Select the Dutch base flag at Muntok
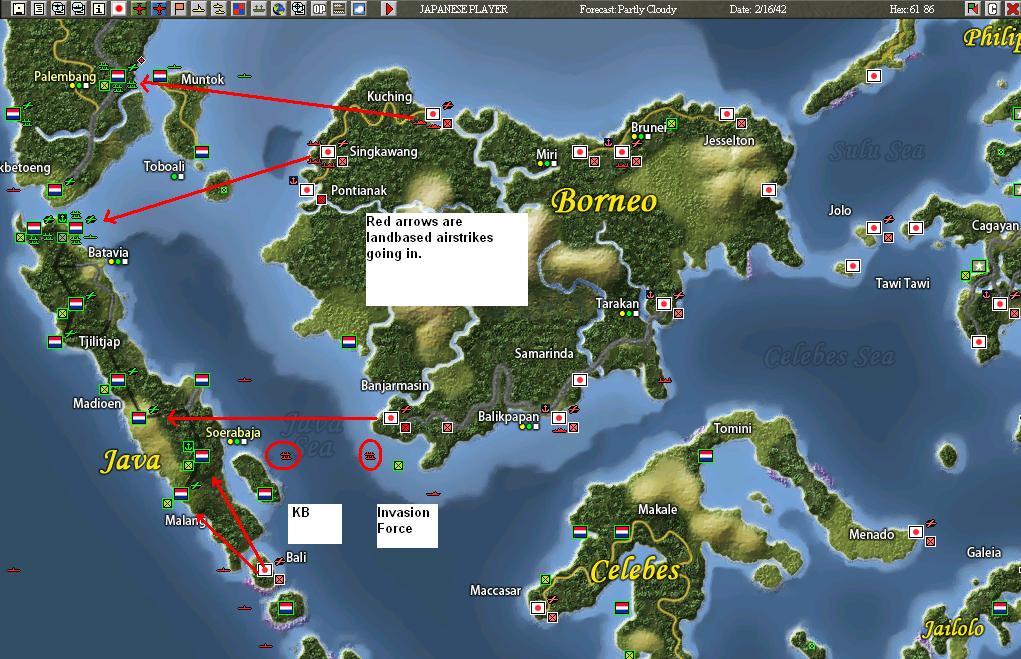Image resolution: width=1021 pixels, height=659 pixels. click(x=160, y=76)
